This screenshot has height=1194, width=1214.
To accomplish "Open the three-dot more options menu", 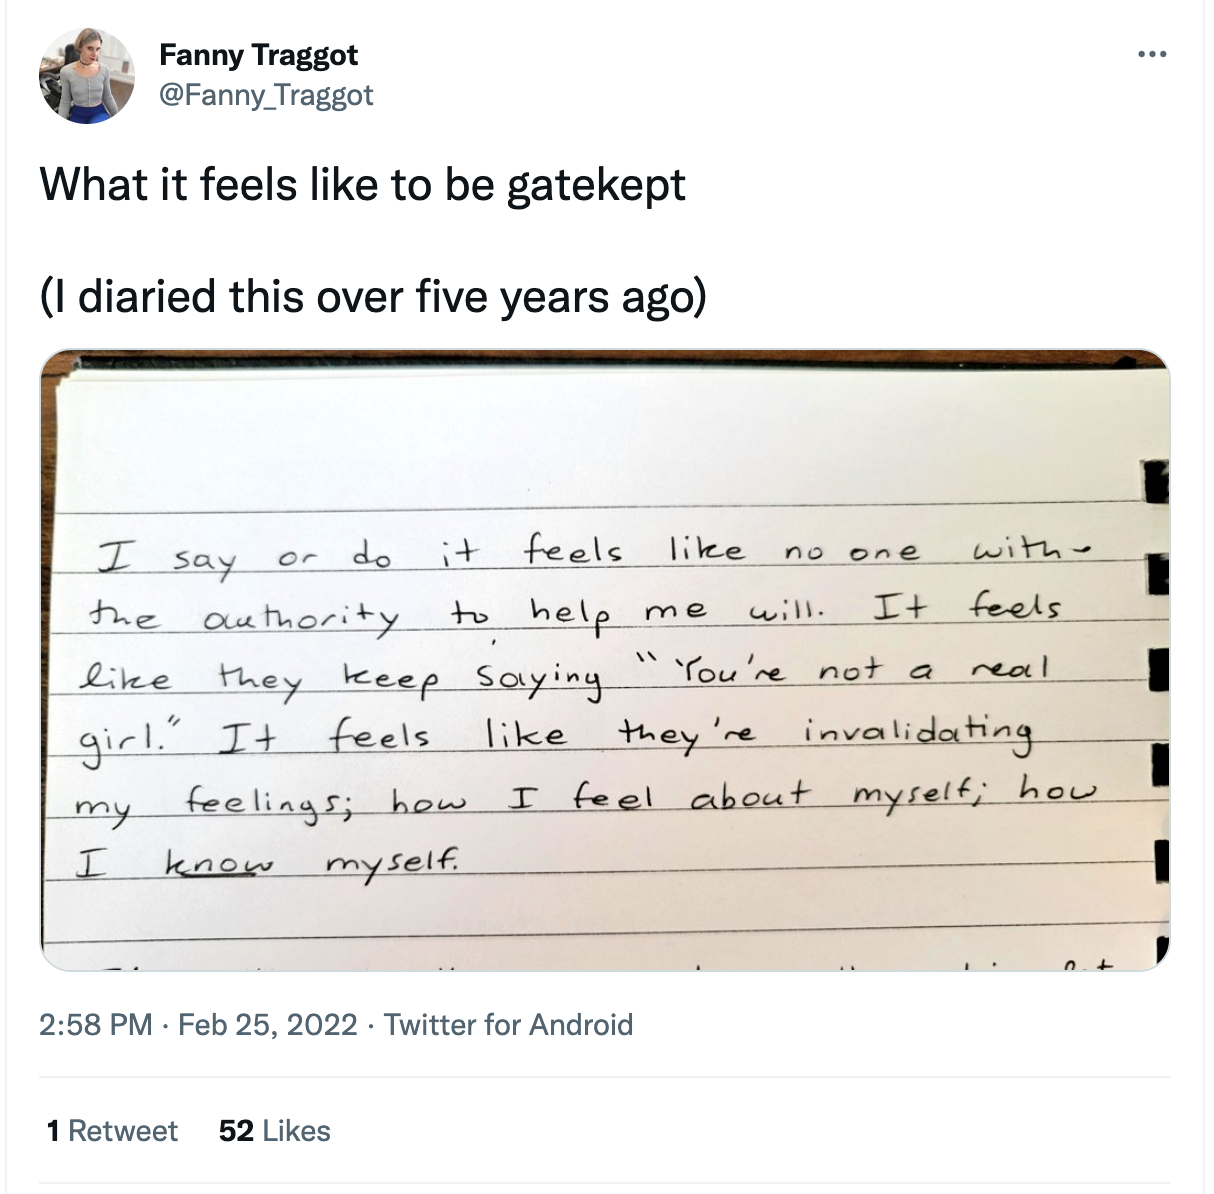I will 1153,55.
